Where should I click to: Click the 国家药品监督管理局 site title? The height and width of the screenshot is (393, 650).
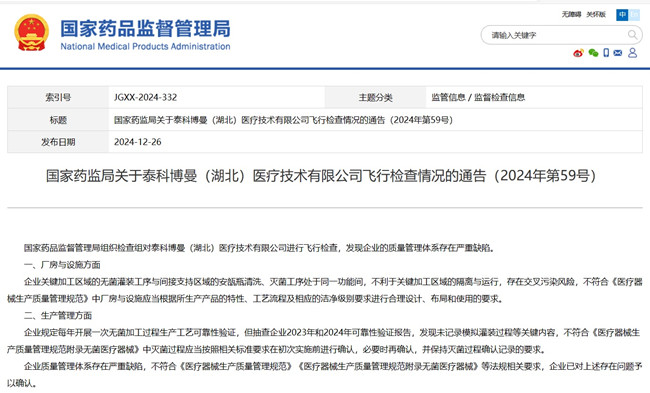145,28
